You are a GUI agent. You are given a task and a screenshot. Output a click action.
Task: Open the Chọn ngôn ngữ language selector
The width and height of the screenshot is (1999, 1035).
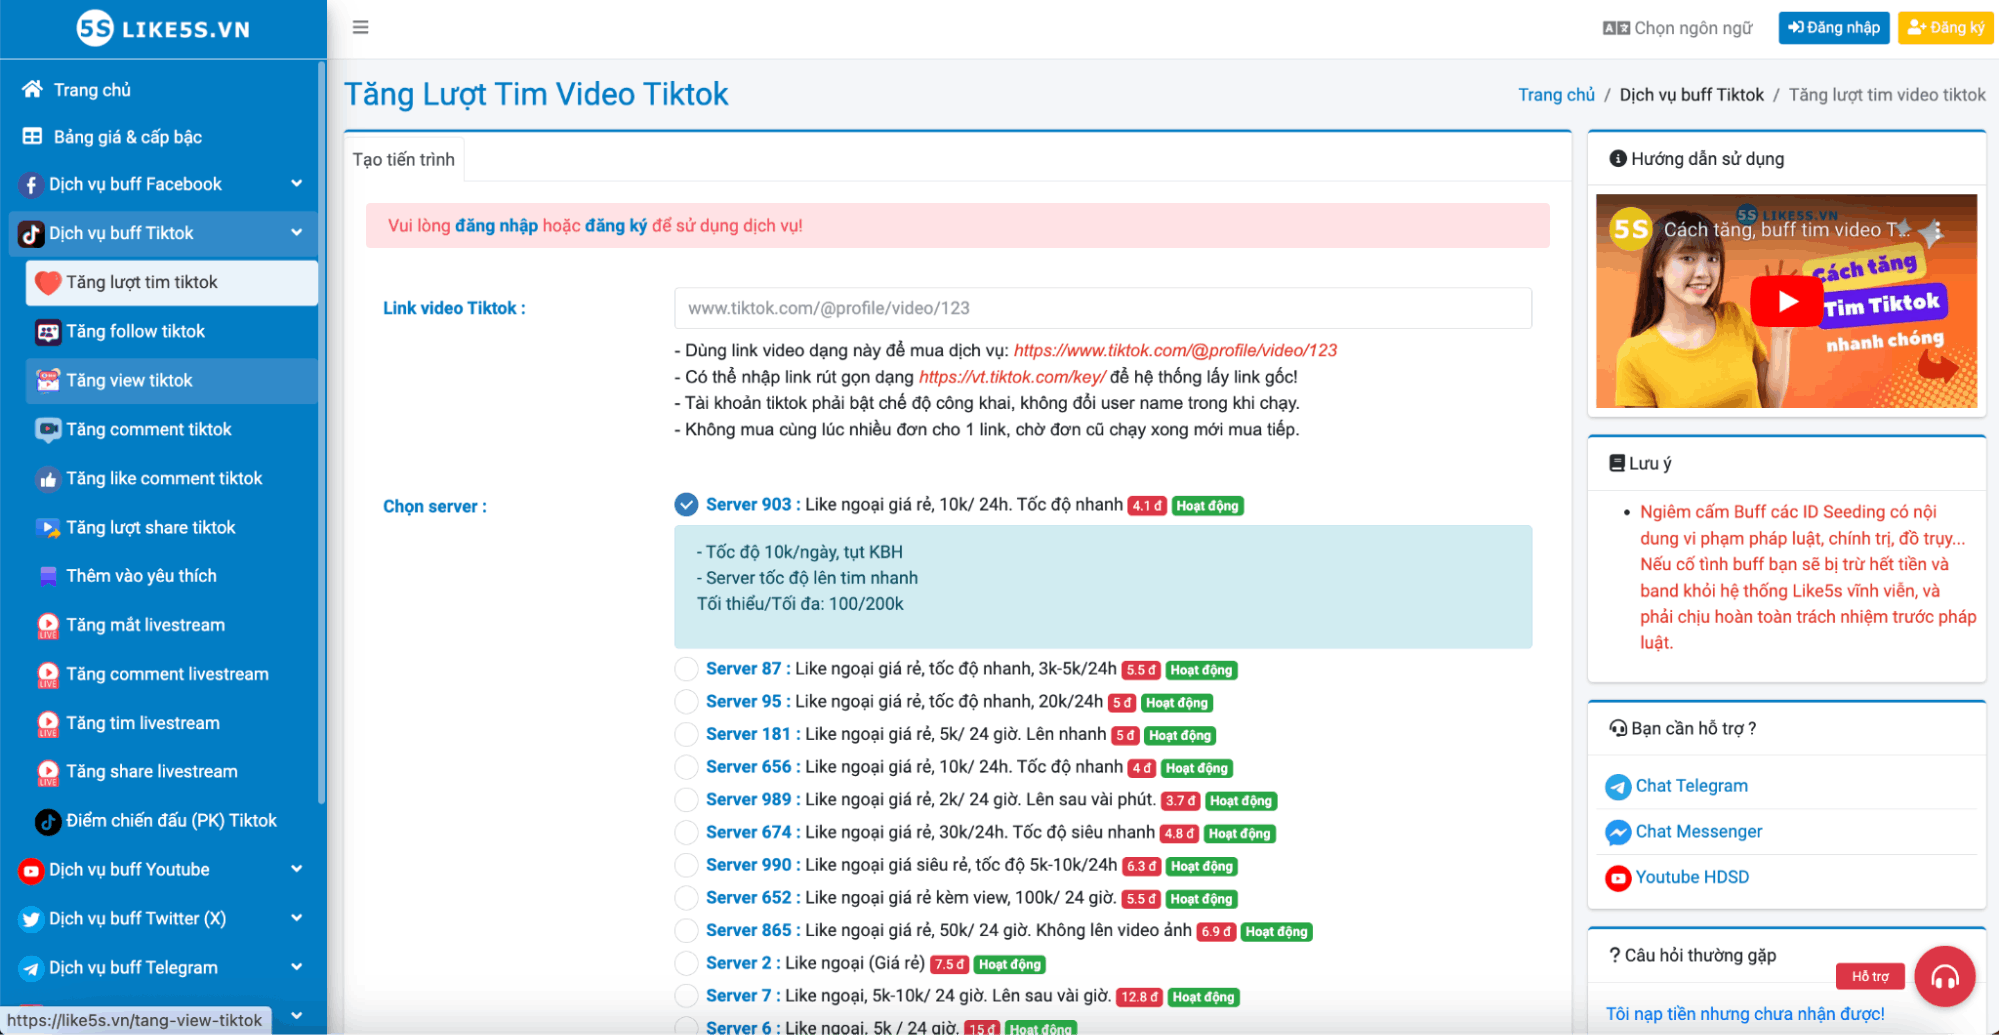1677,28
